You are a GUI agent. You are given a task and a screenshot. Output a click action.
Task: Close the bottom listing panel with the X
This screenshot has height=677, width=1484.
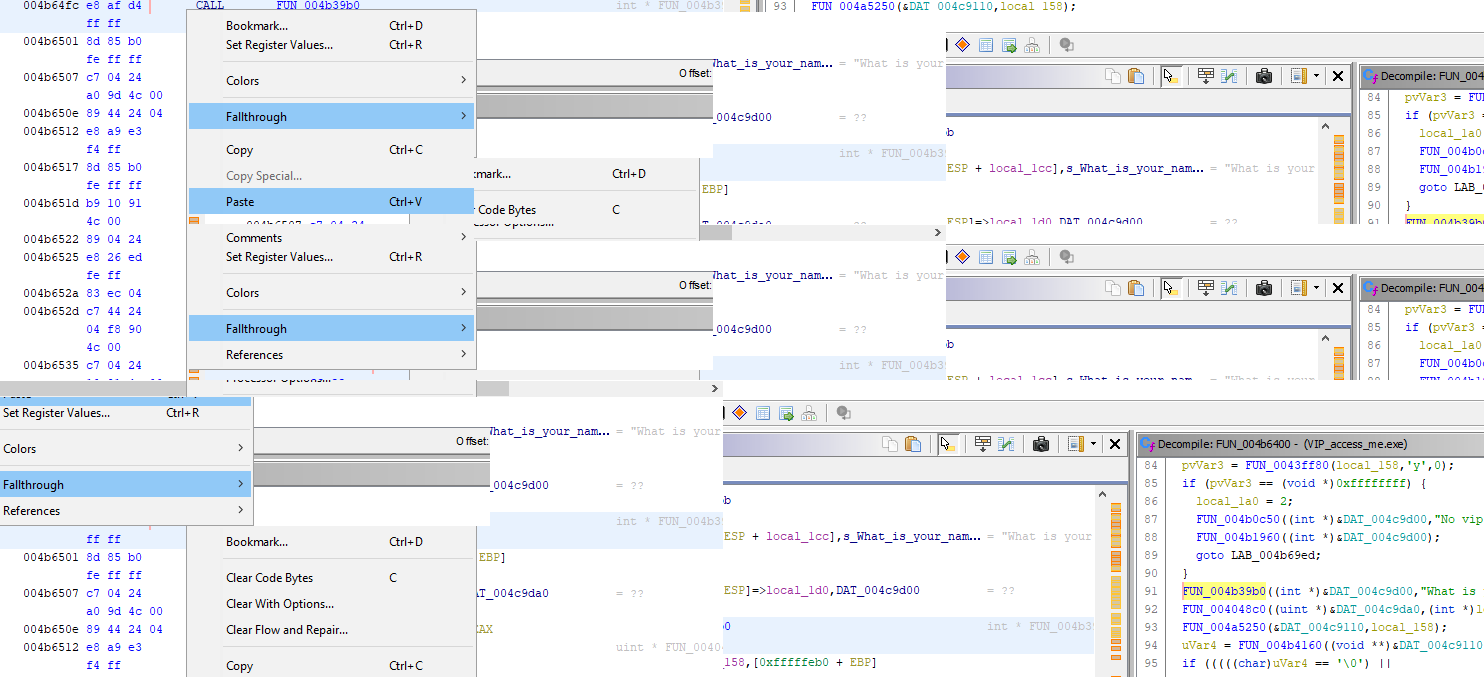pos(1115,444)
